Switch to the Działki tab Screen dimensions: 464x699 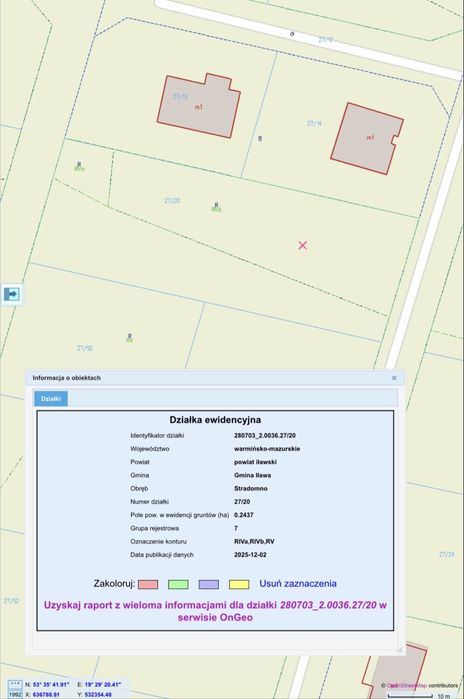point(51,399)
